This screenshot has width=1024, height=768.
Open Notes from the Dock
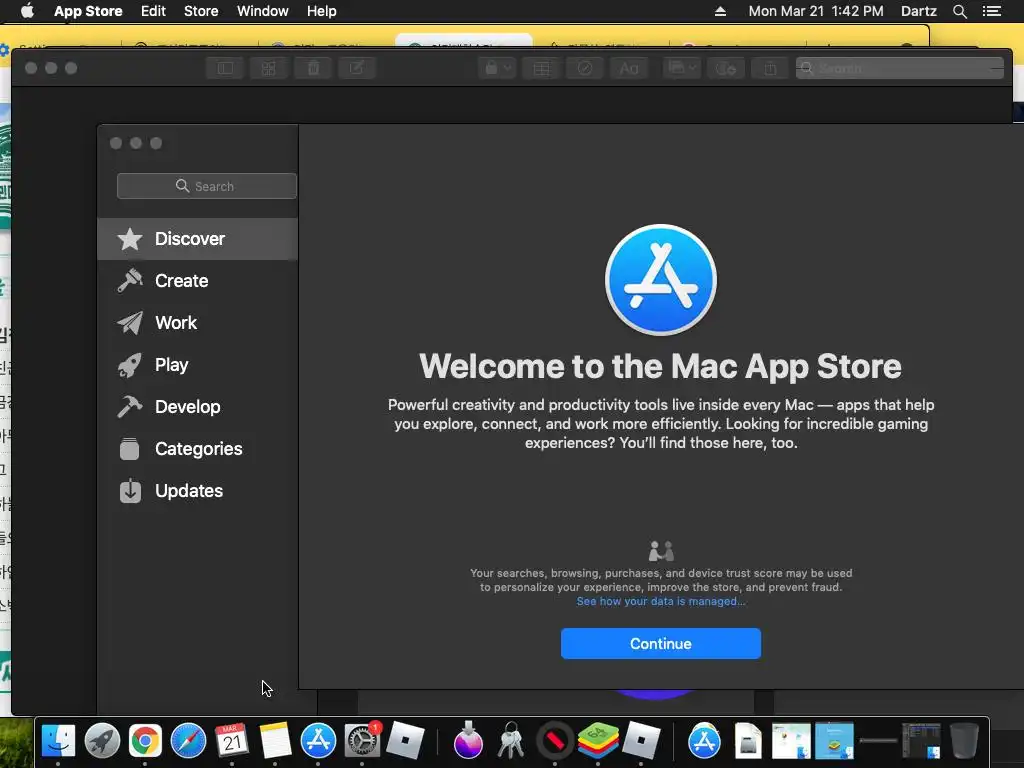pyautogui.click(x=275, y=741)
